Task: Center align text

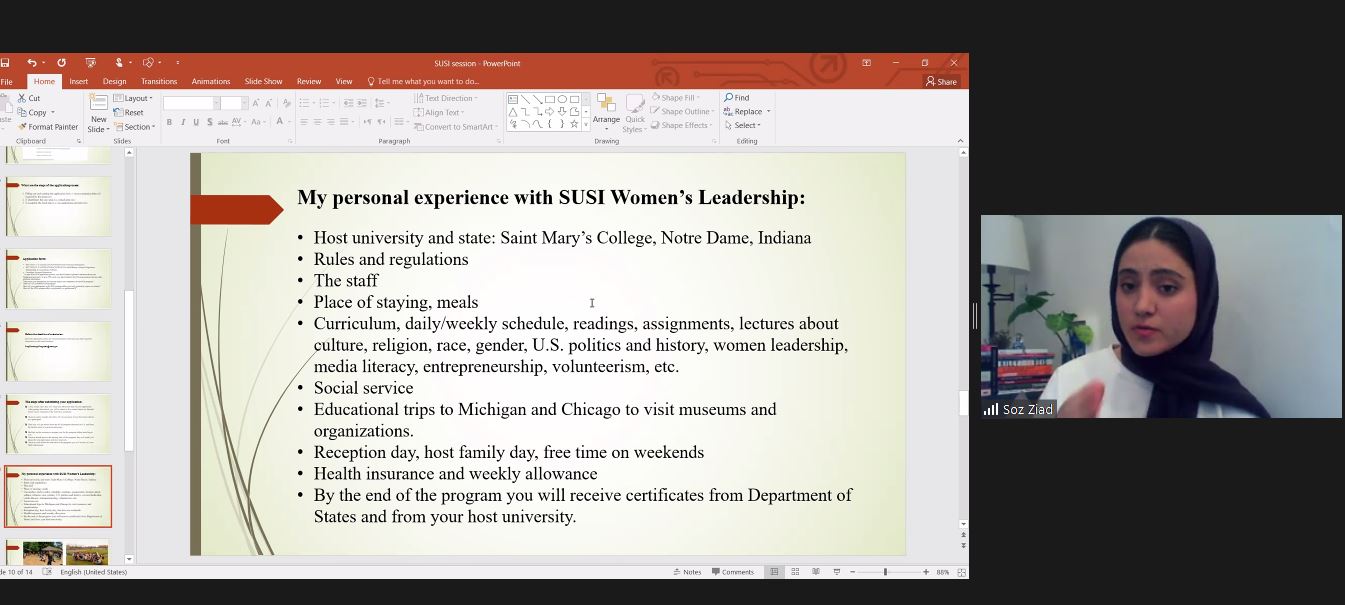Action: [318, 122]
